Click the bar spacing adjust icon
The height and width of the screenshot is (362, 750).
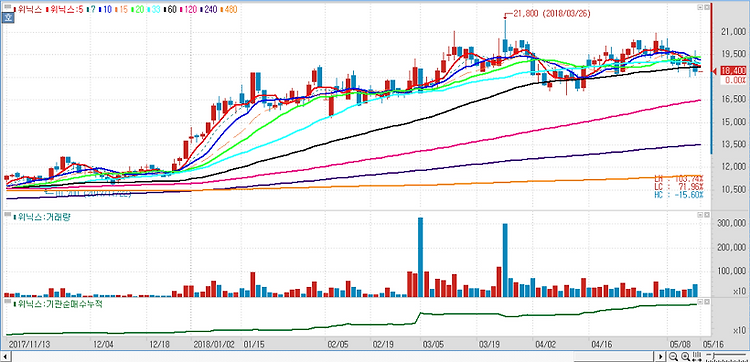point(696,356)
